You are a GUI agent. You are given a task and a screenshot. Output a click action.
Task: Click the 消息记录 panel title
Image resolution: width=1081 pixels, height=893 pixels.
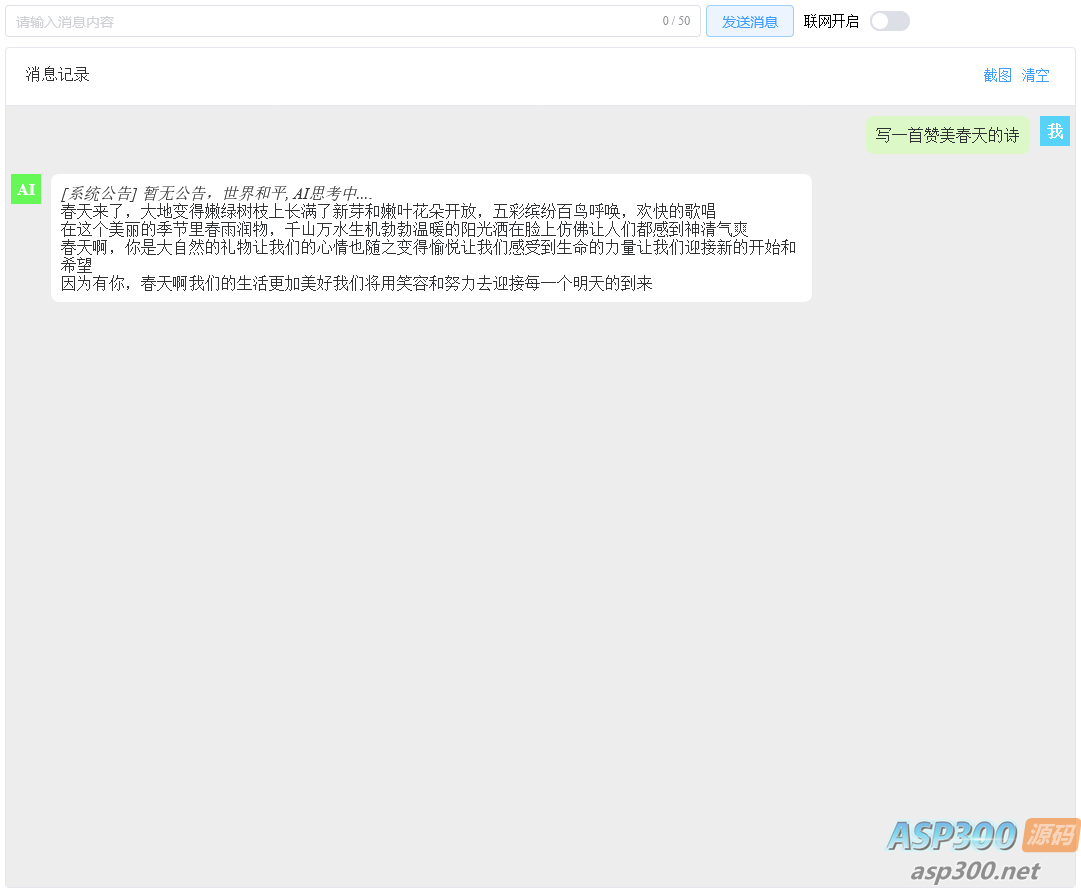[56, 75]
